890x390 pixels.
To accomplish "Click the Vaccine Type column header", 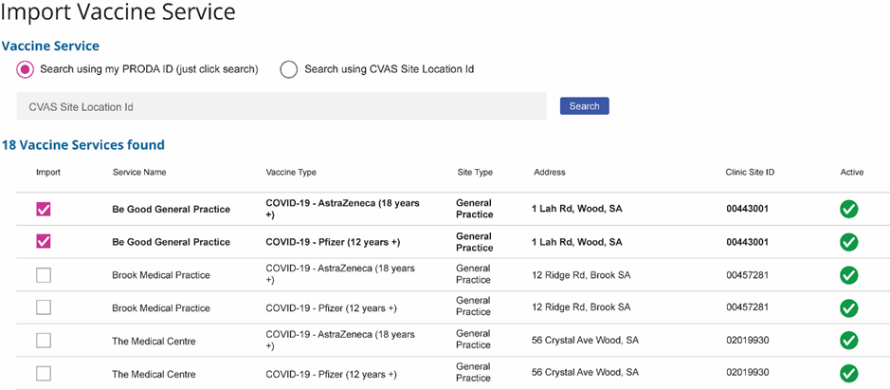I will click(x=291, y=172).
